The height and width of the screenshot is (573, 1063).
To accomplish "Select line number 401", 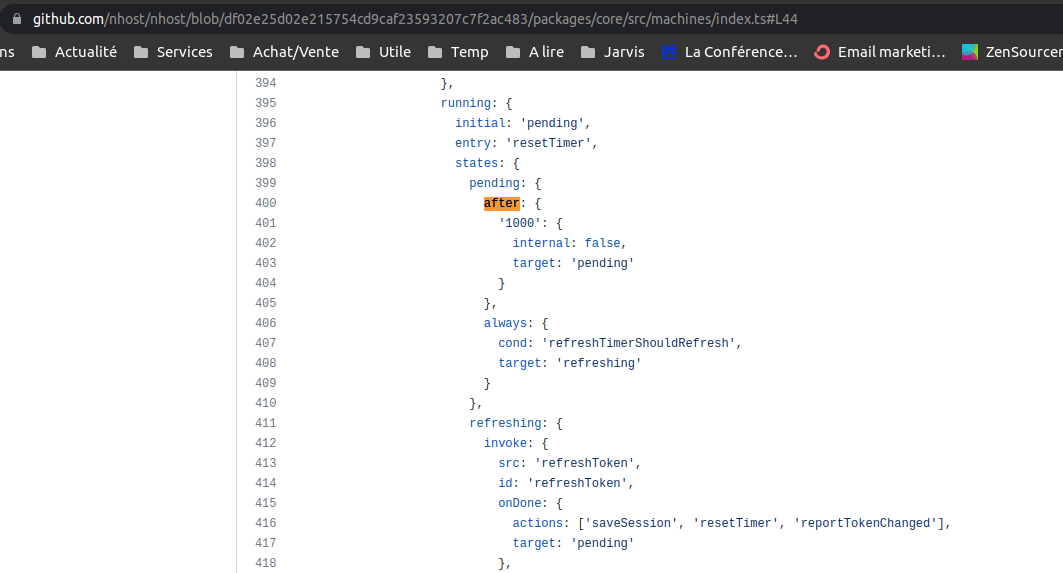I will 266,223.
